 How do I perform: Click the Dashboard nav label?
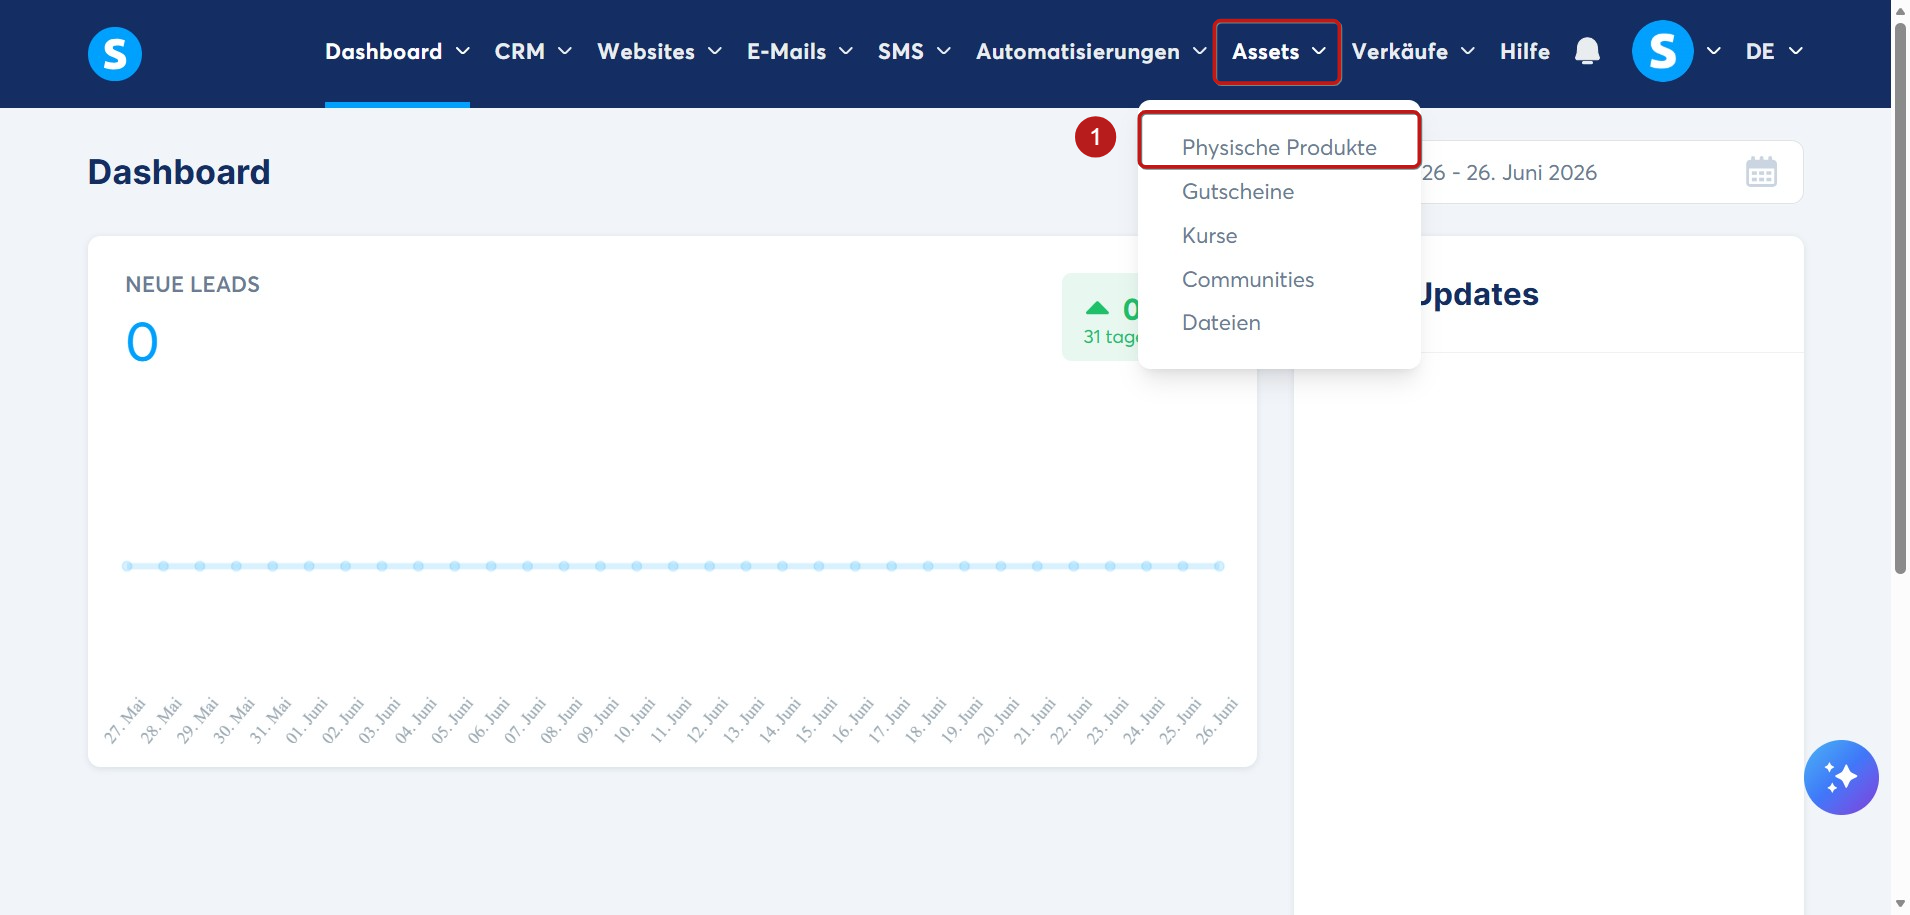coord(383,51)
